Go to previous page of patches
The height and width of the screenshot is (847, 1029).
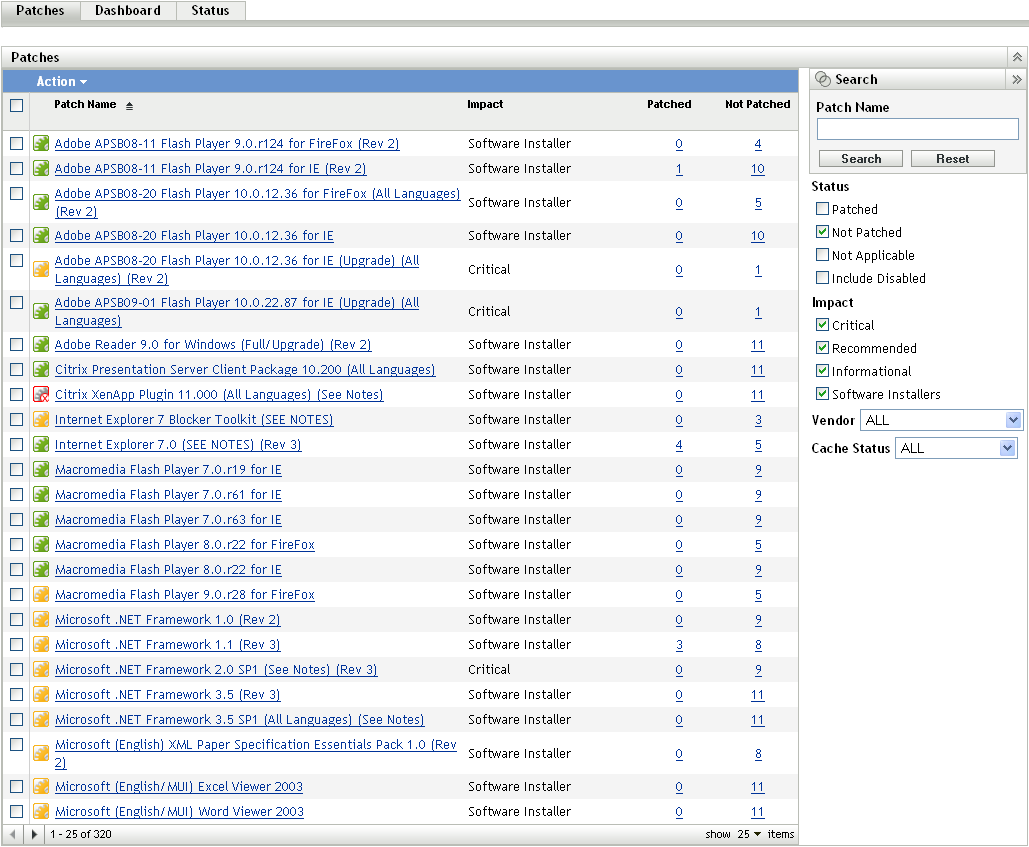(x=13, y=835)
